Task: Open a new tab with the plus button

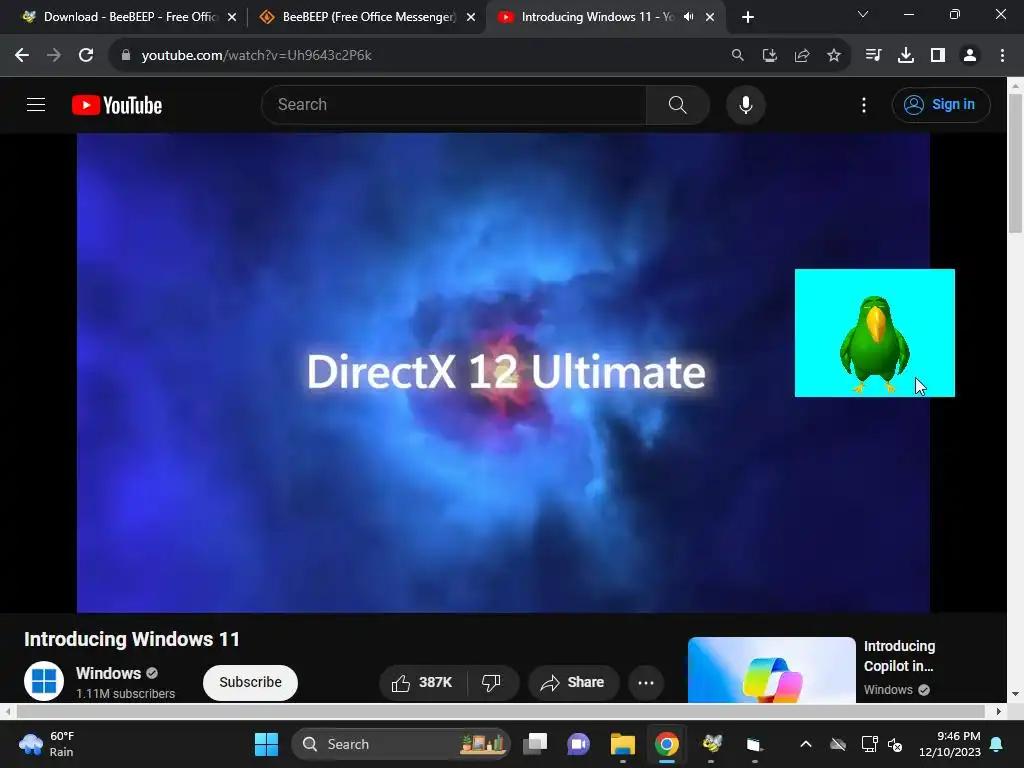Action: pos(748,18)
